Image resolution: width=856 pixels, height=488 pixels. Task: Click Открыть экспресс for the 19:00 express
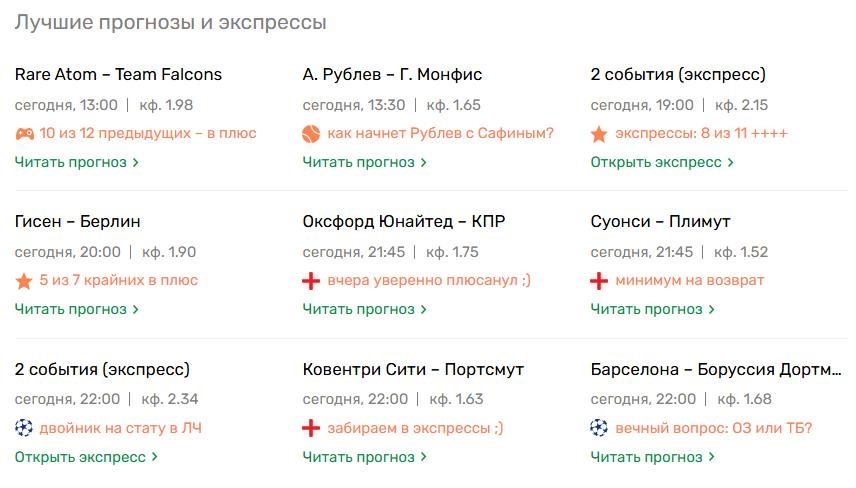pyautogui.click(x=662, y=163)
